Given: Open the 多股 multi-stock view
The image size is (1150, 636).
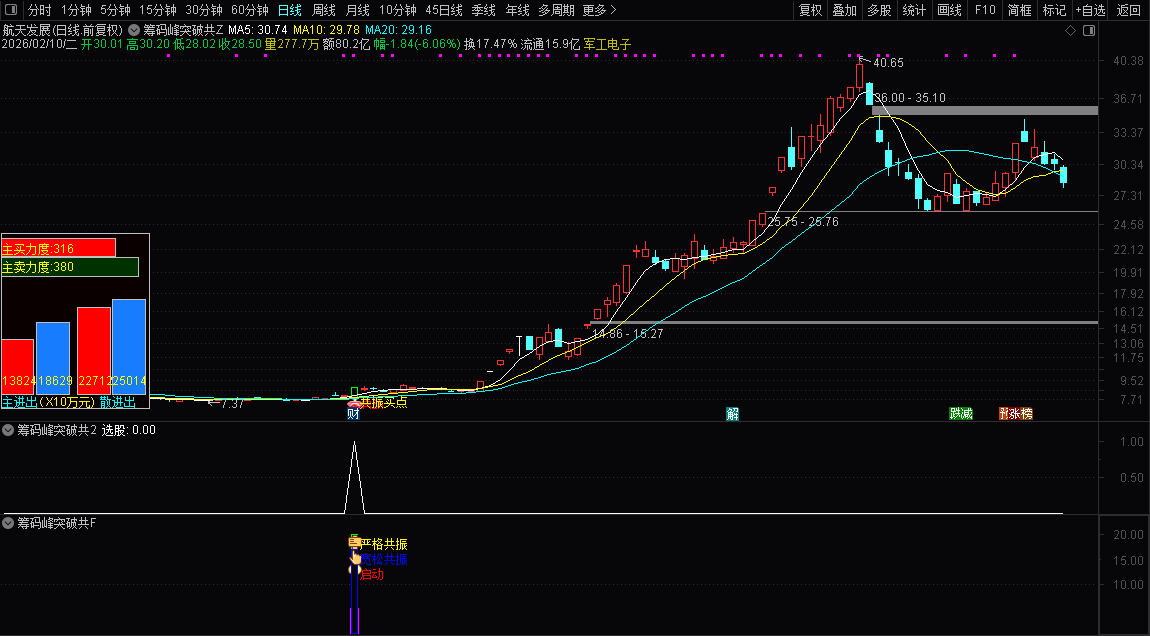Looking at the screenshot, I should pyautogui.click(x=879, y=10).
